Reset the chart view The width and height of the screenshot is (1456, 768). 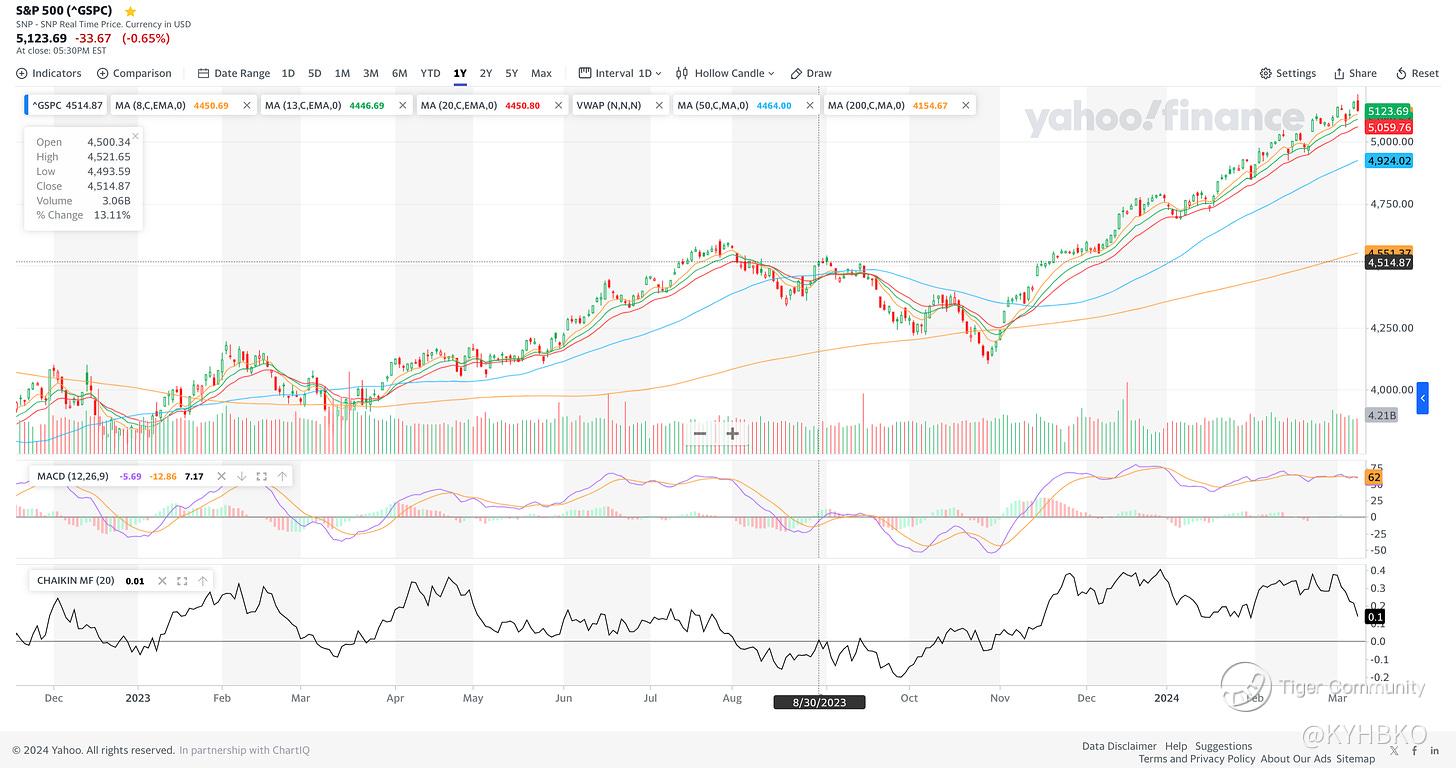click(x=1417, y=73)
